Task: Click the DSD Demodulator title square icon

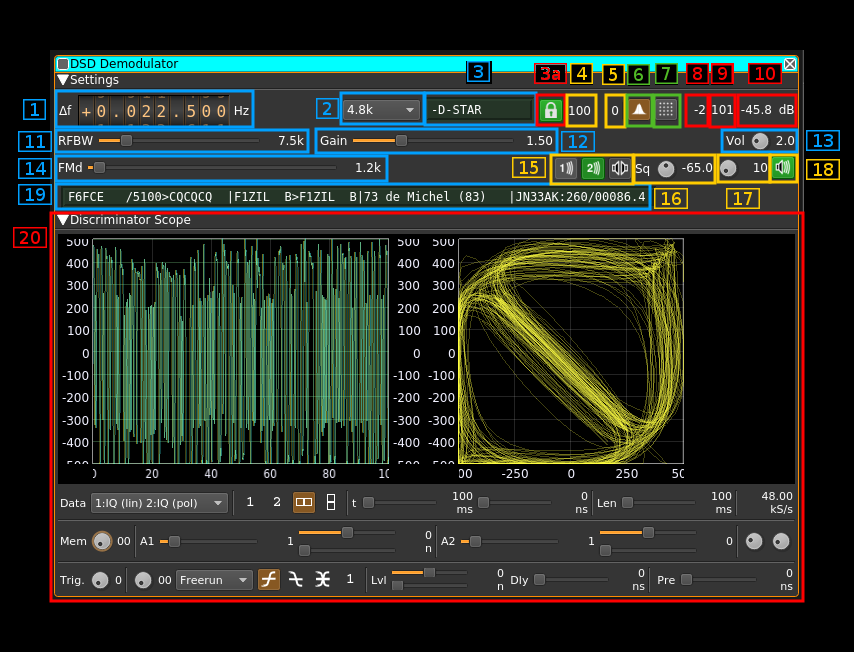Action: pos(63,64)
